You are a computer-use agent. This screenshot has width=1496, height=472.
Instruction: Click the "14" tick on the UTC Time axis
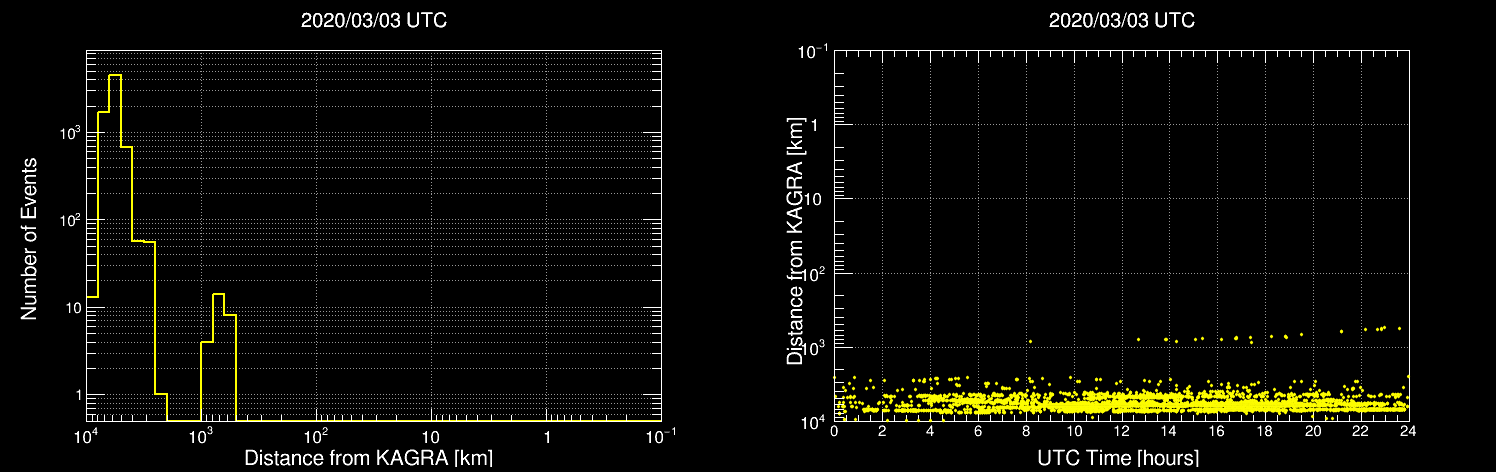[x=1169, y=431]
